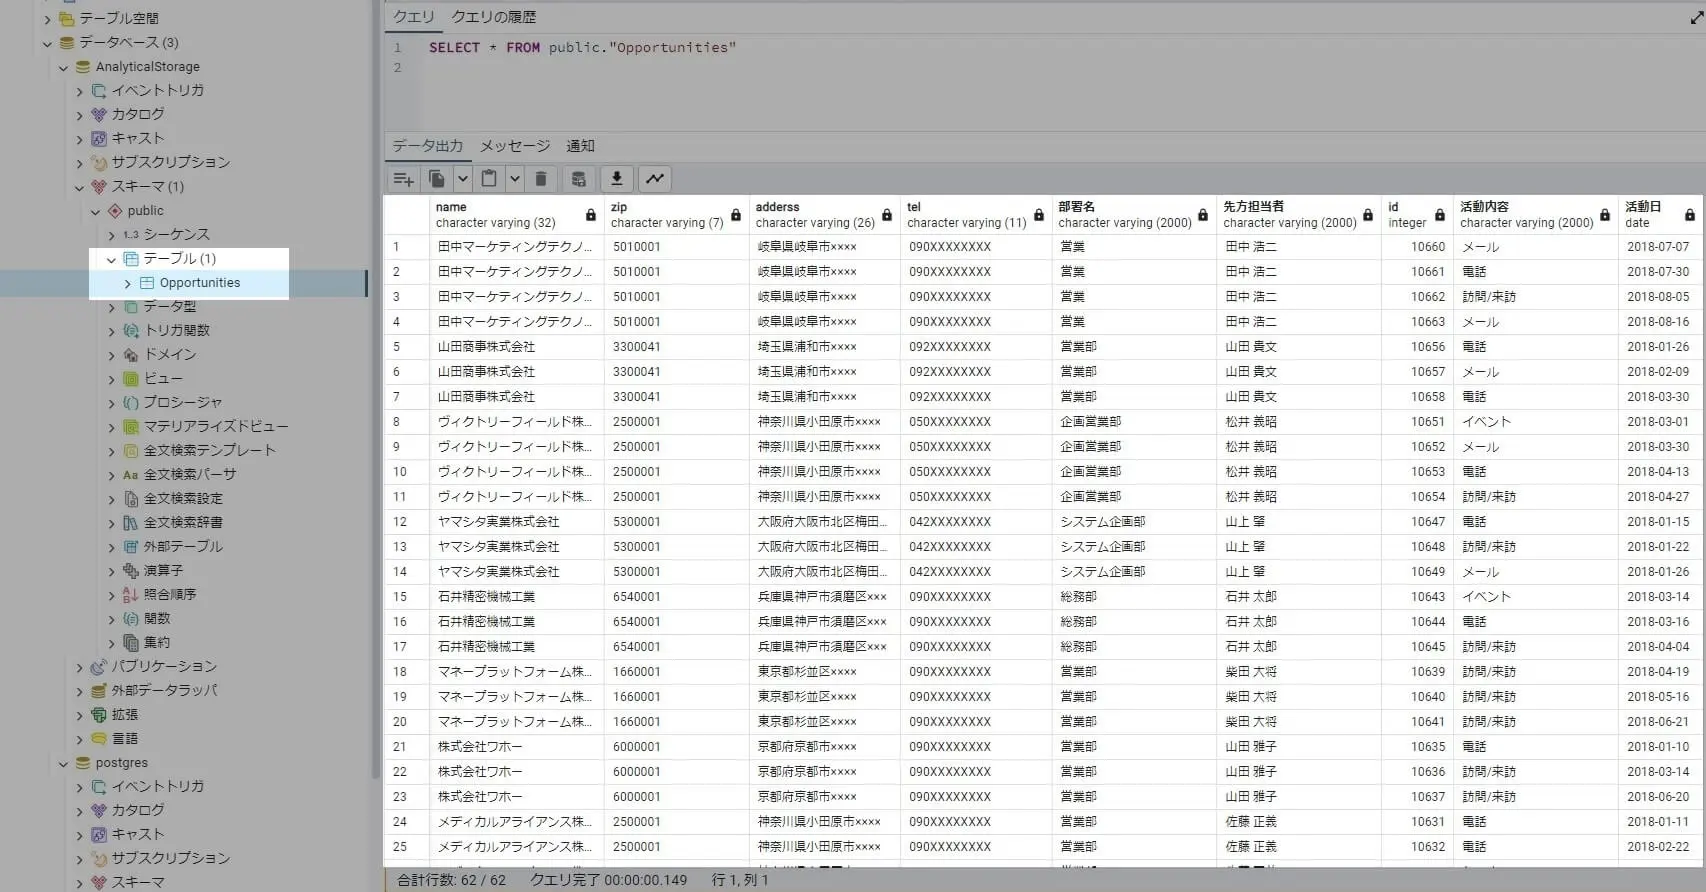
Task: Click the add row toolbar icon
Action: click(404, 179)
